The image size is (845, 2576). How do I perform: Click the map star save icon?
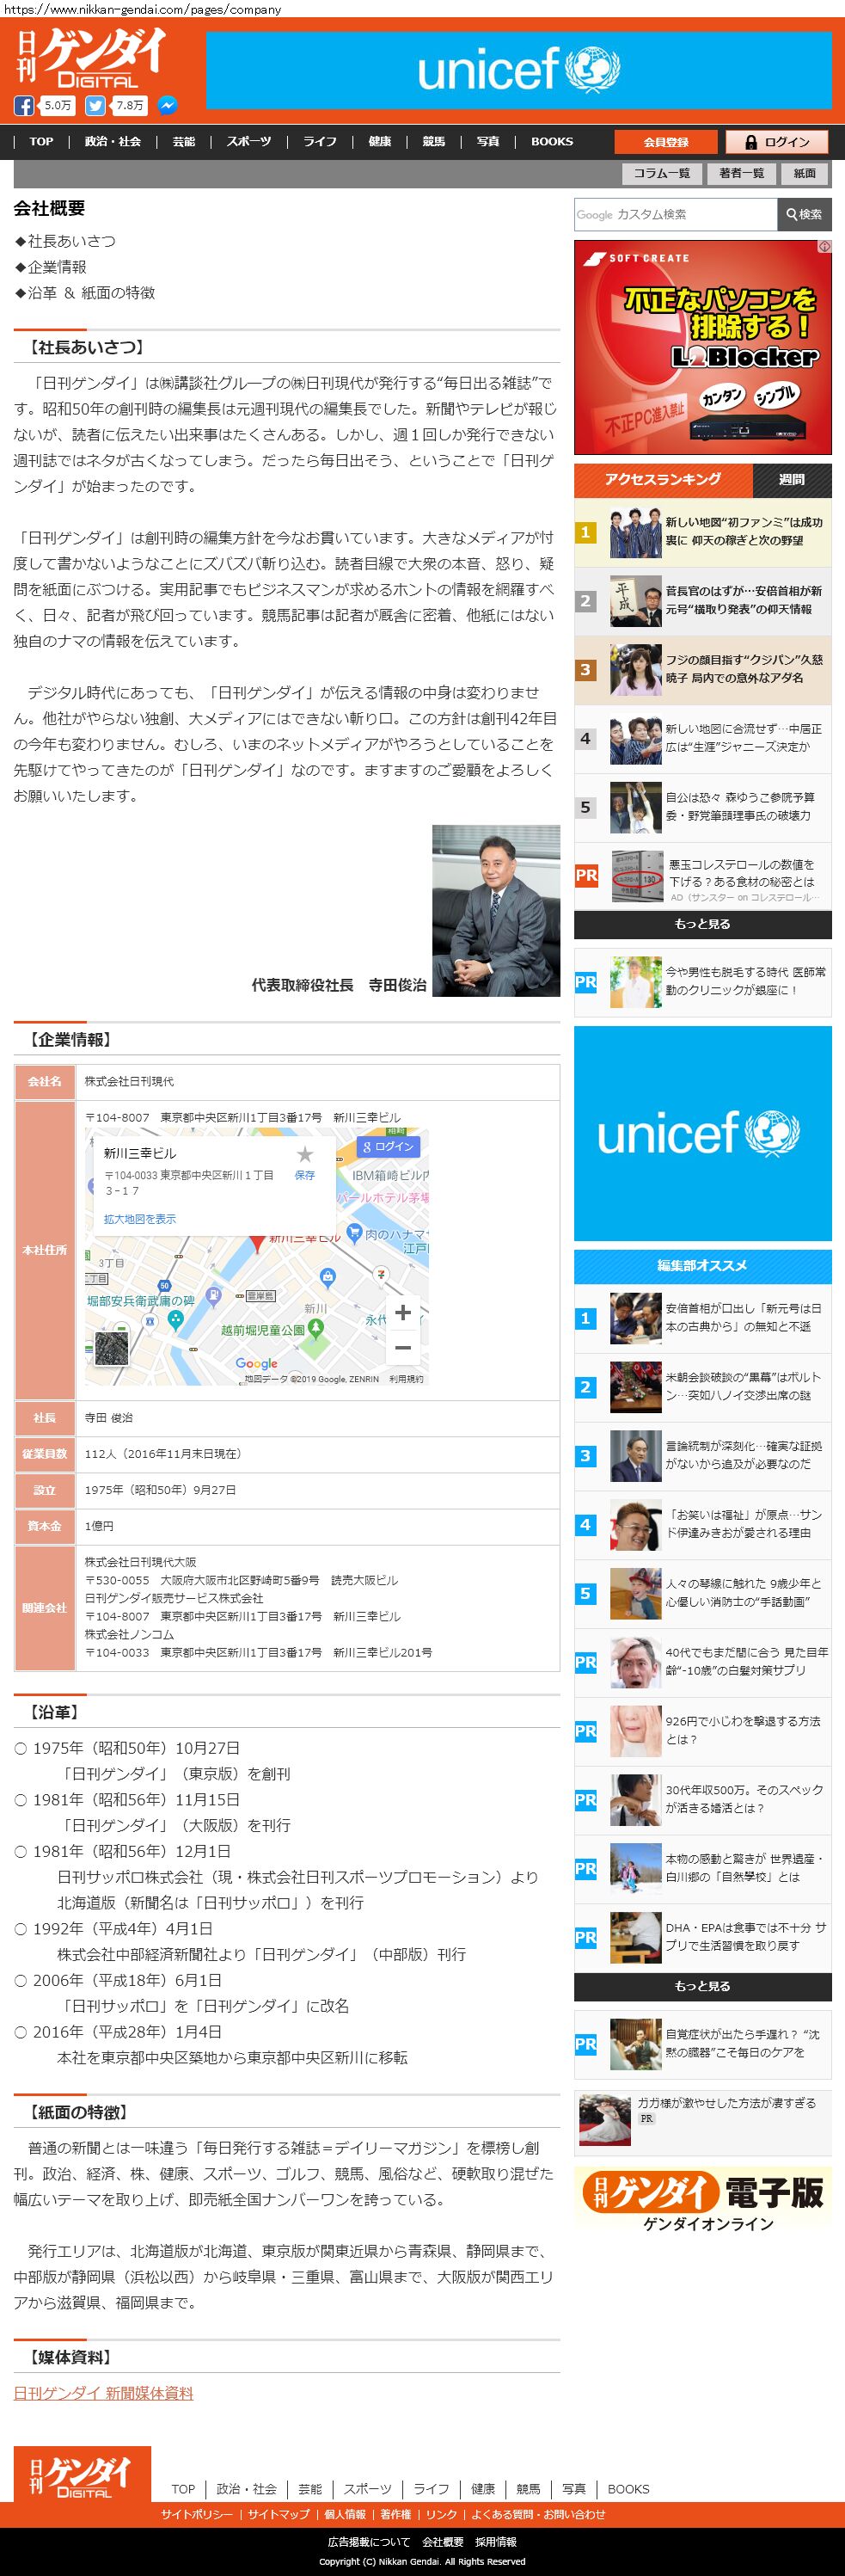(x=305, y=1154)
